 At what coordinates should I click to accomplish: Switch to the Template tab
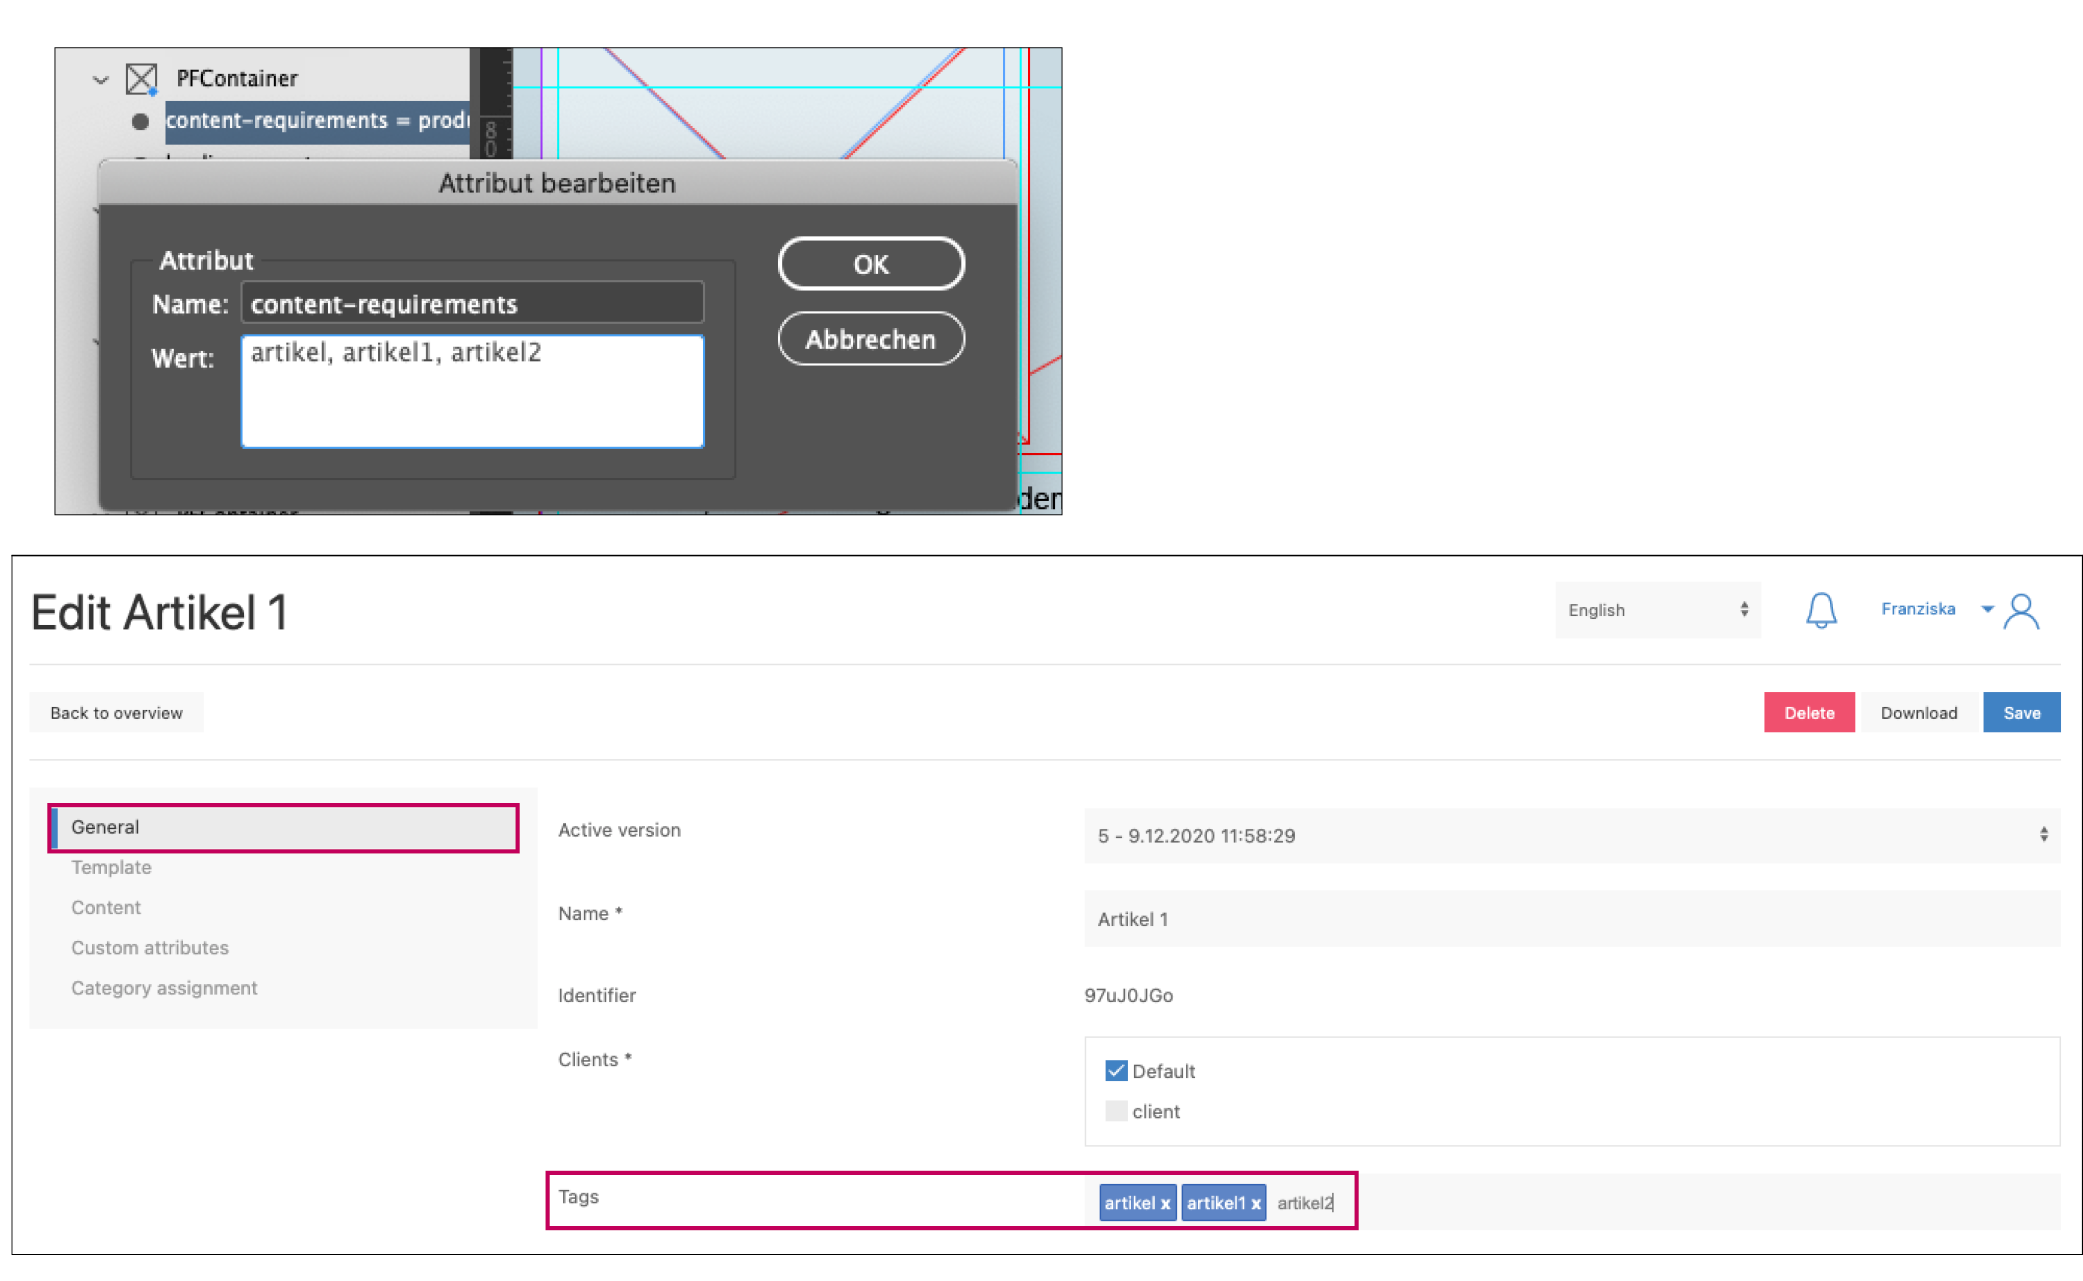[x=111, y=867]
